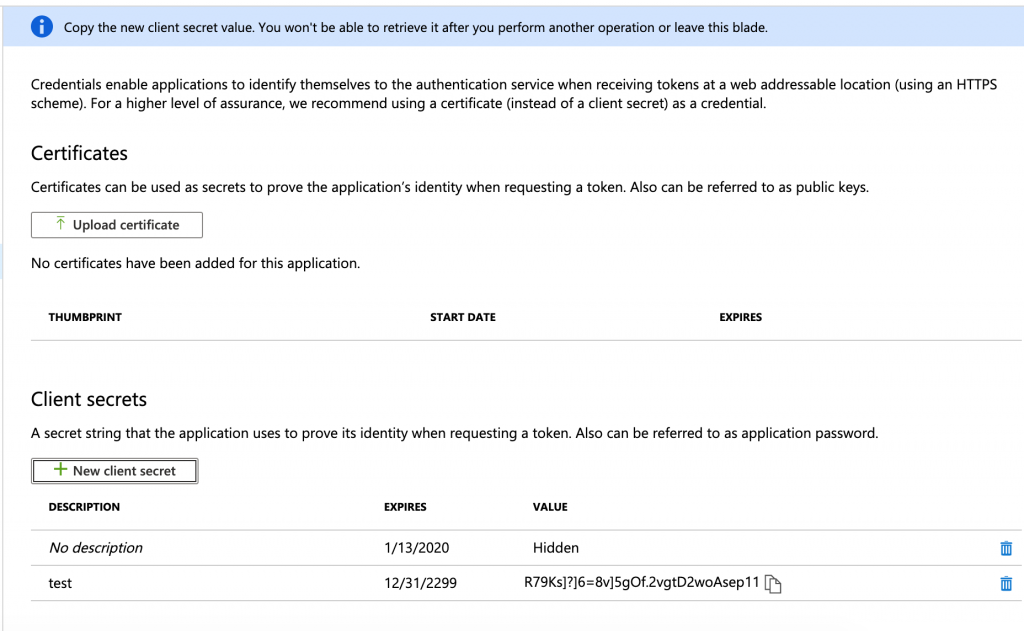The width and height of the screenshot is (1024, 631).
Task: Click the Client secrets table EXPIRES header
Action: coord(405,507)
